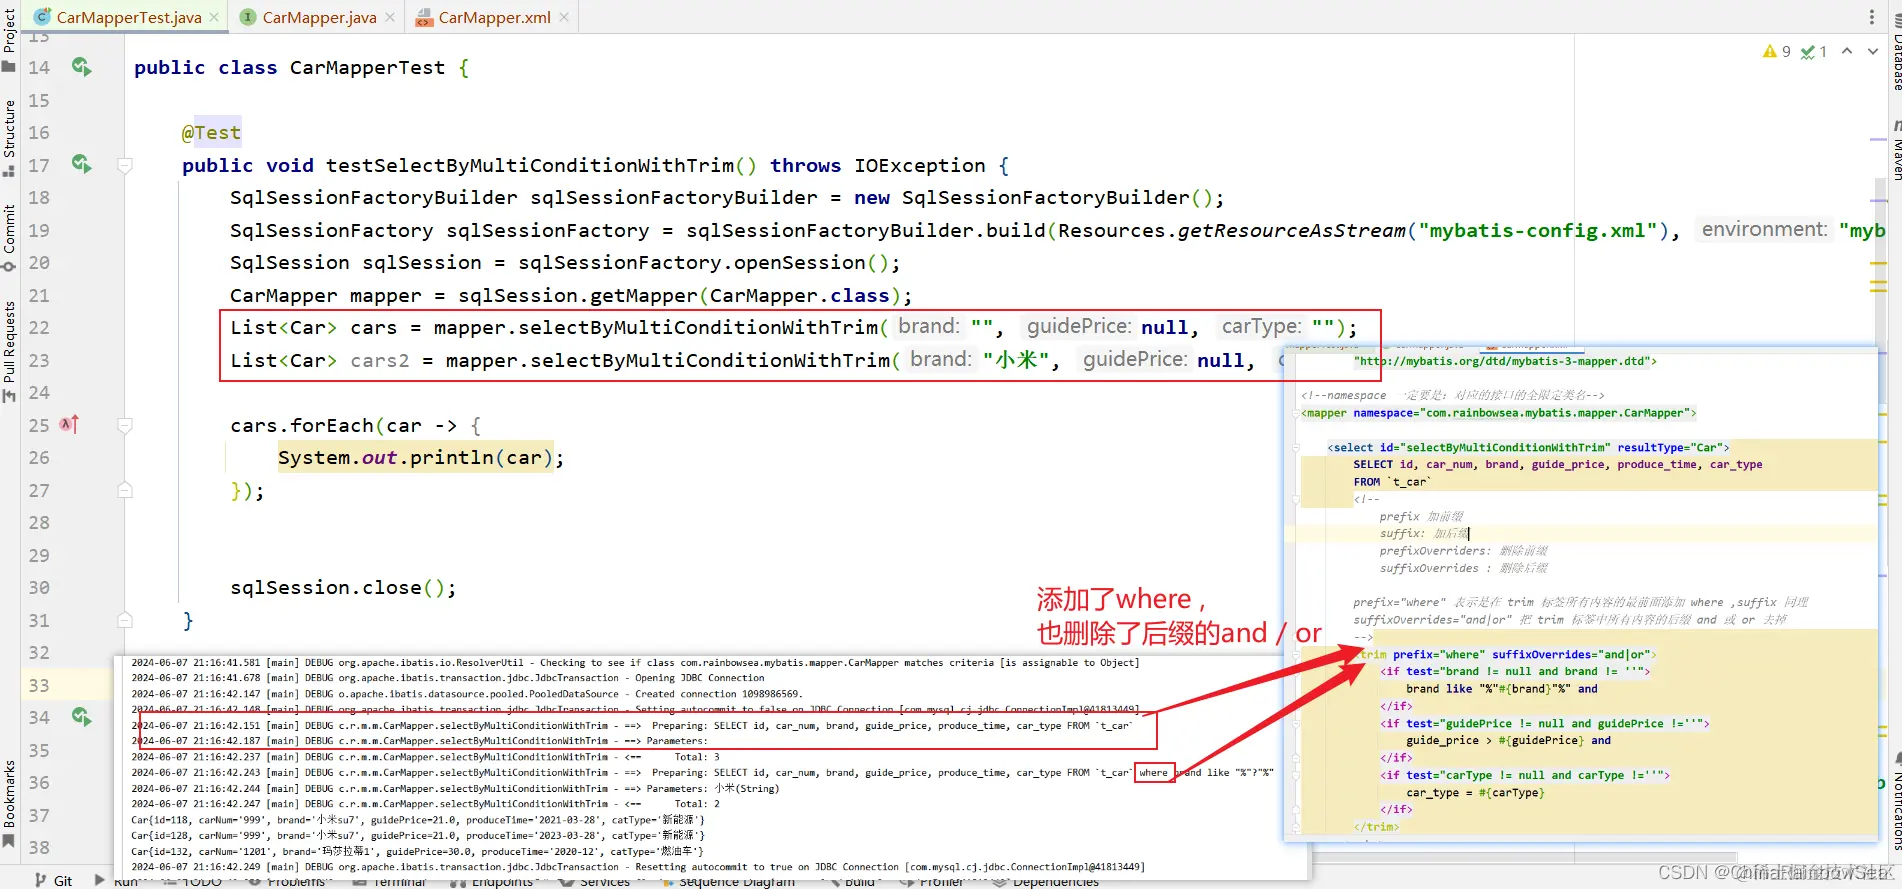Open the editor tabs more options menu
The width and height of the screenshot is (1902, 889).
tap(1872, 17)
